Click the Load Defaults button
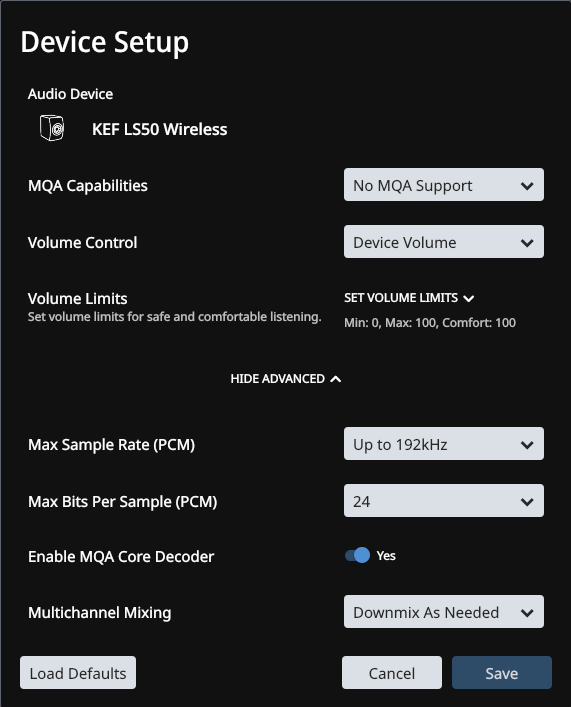Viewport: 571px width, 707px height. 78,673
